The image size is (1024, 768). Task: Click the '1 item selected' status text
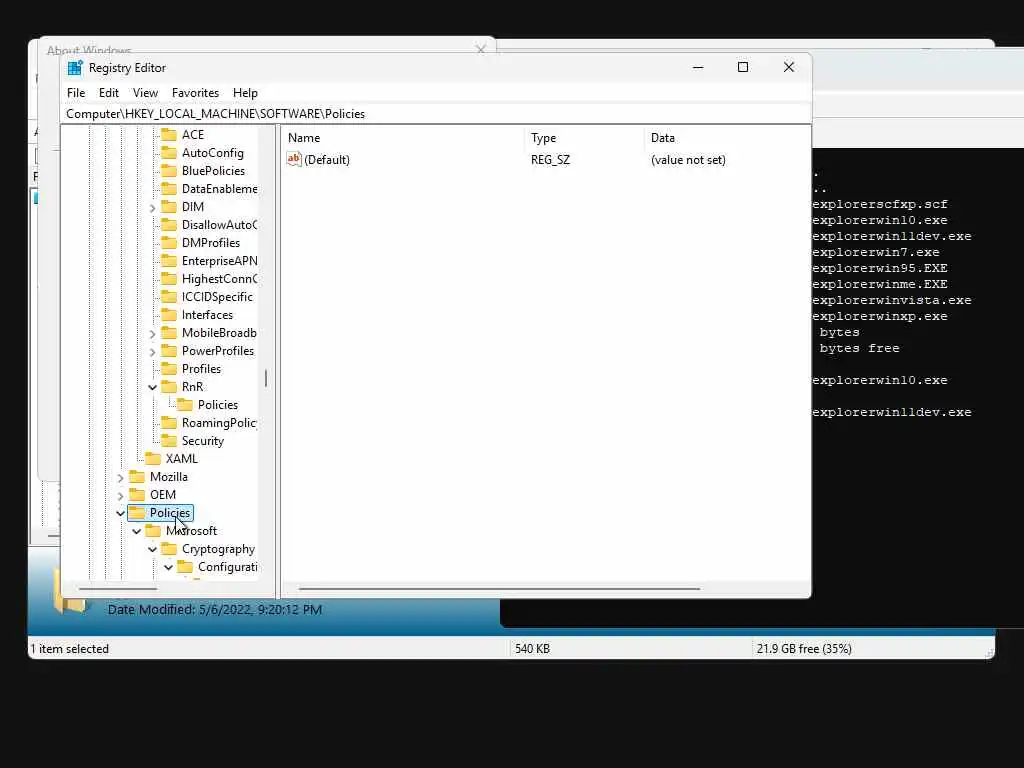70,649
